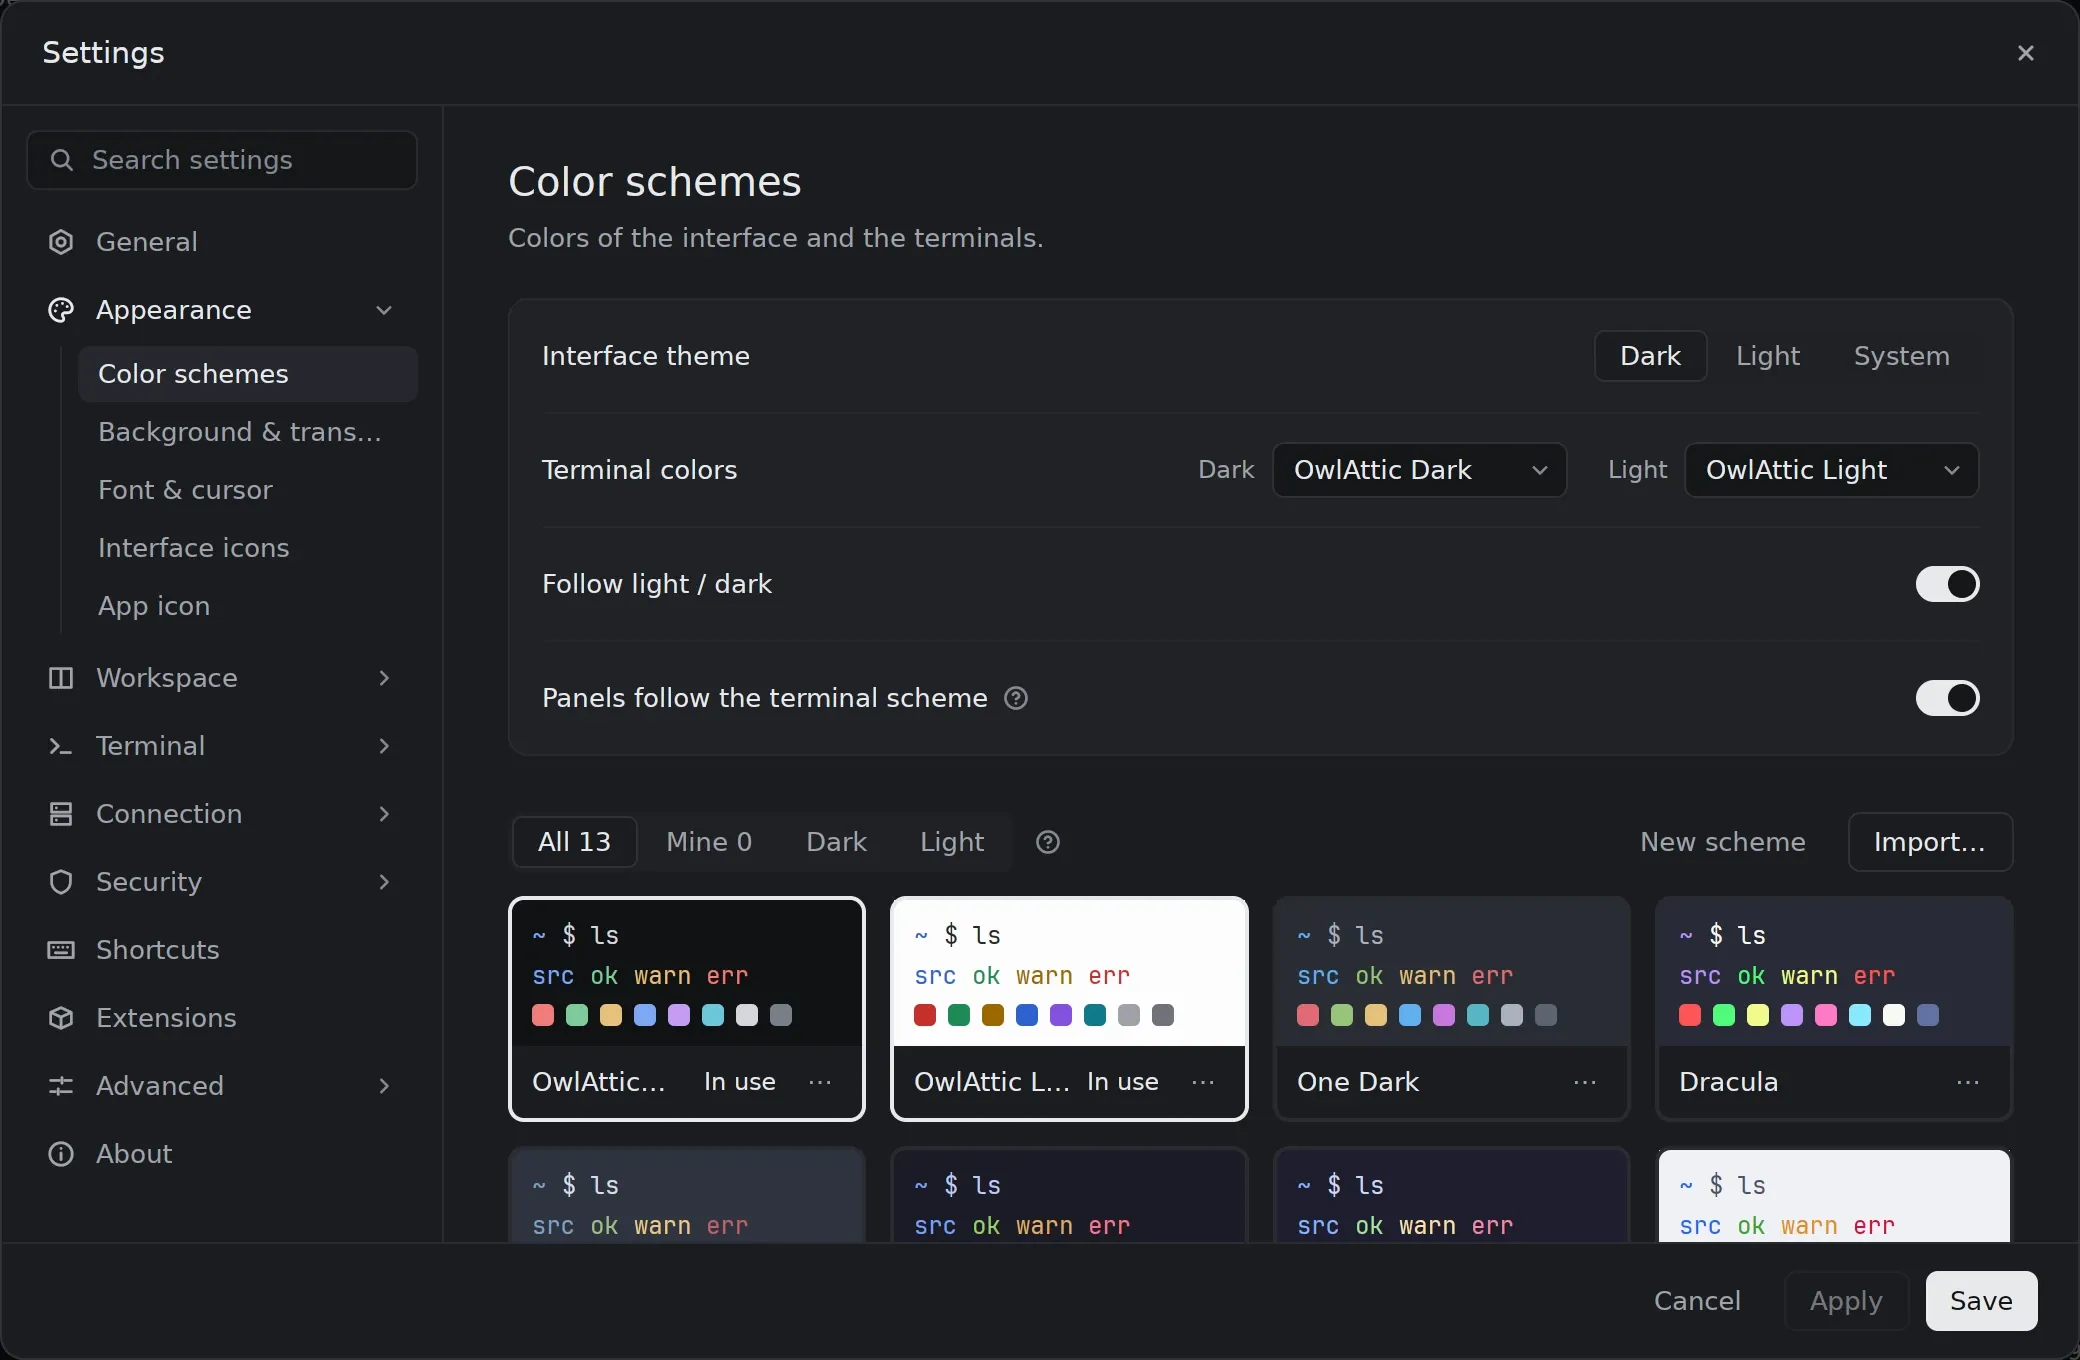Expand the Advanced section chevron
The height and width of the screenshot is (1360, 2080).
384,1086
